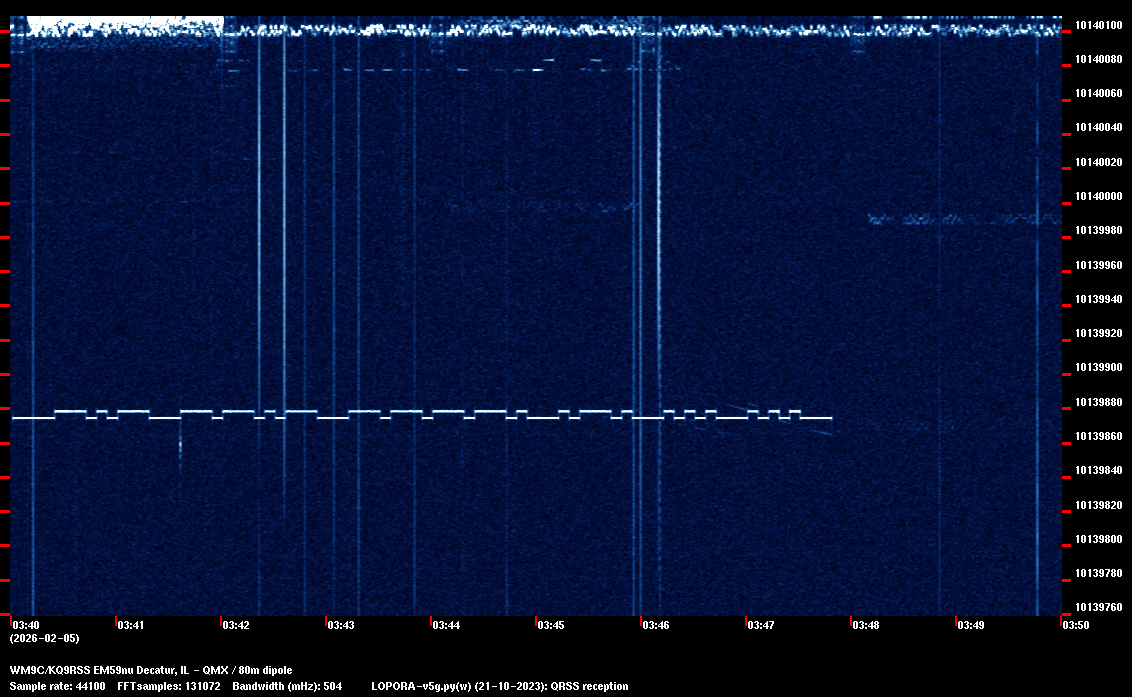The image size is (1132, 697).
Task: Click the (2026-02-05) date text
Action: click(x=44, y=638)
